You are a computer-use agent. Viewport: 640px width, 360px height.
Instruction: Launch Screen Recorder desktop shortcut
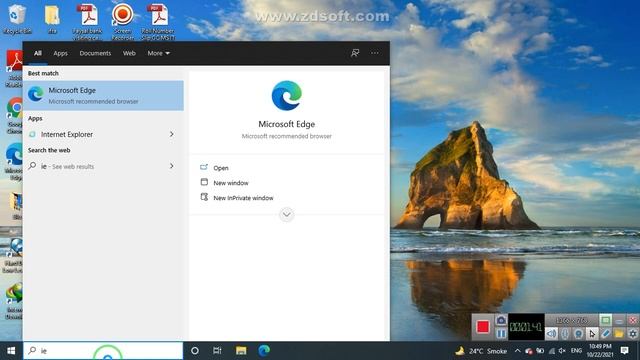point(122,21)
